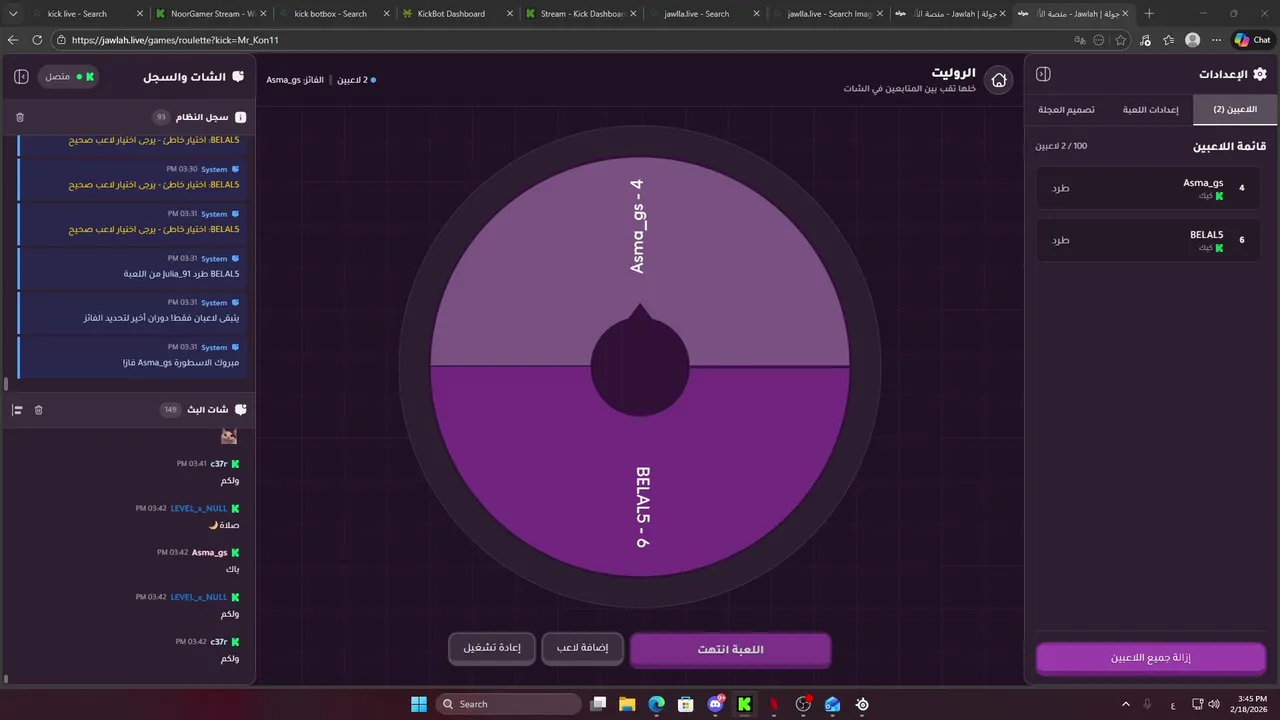
Task: Switch to NoorGamer Stream browser tab
Action: pyautogui.click(x=210, y=14)
